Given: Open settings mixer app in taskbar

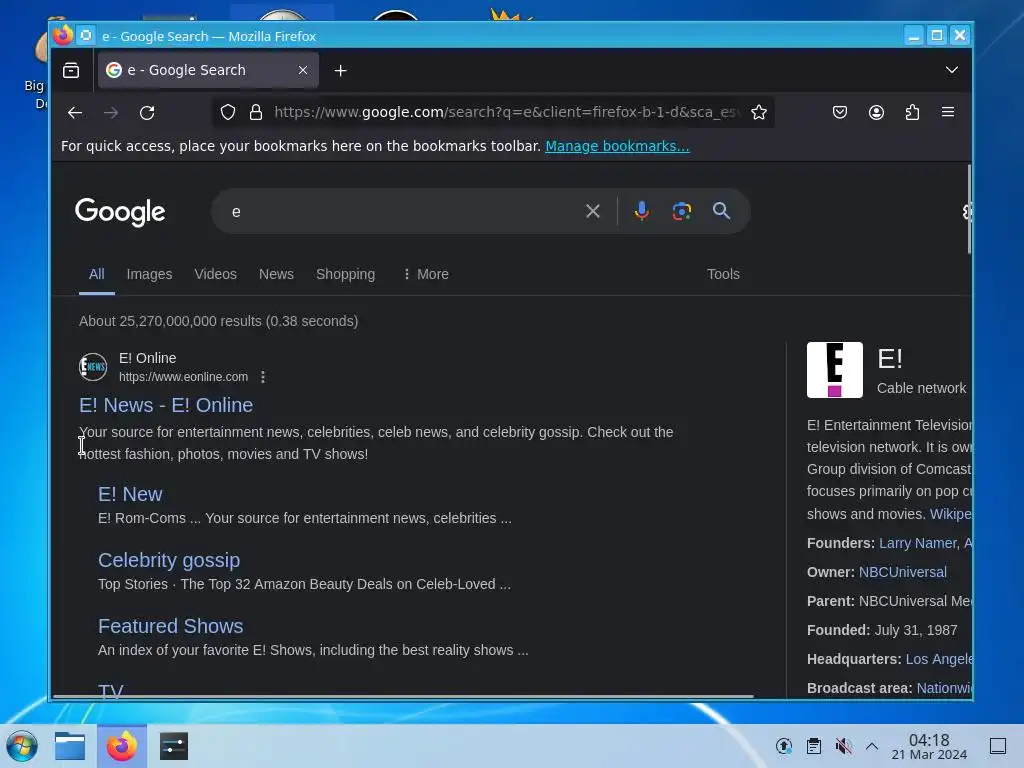Looking at the screenshot, I should pos(174,746).
